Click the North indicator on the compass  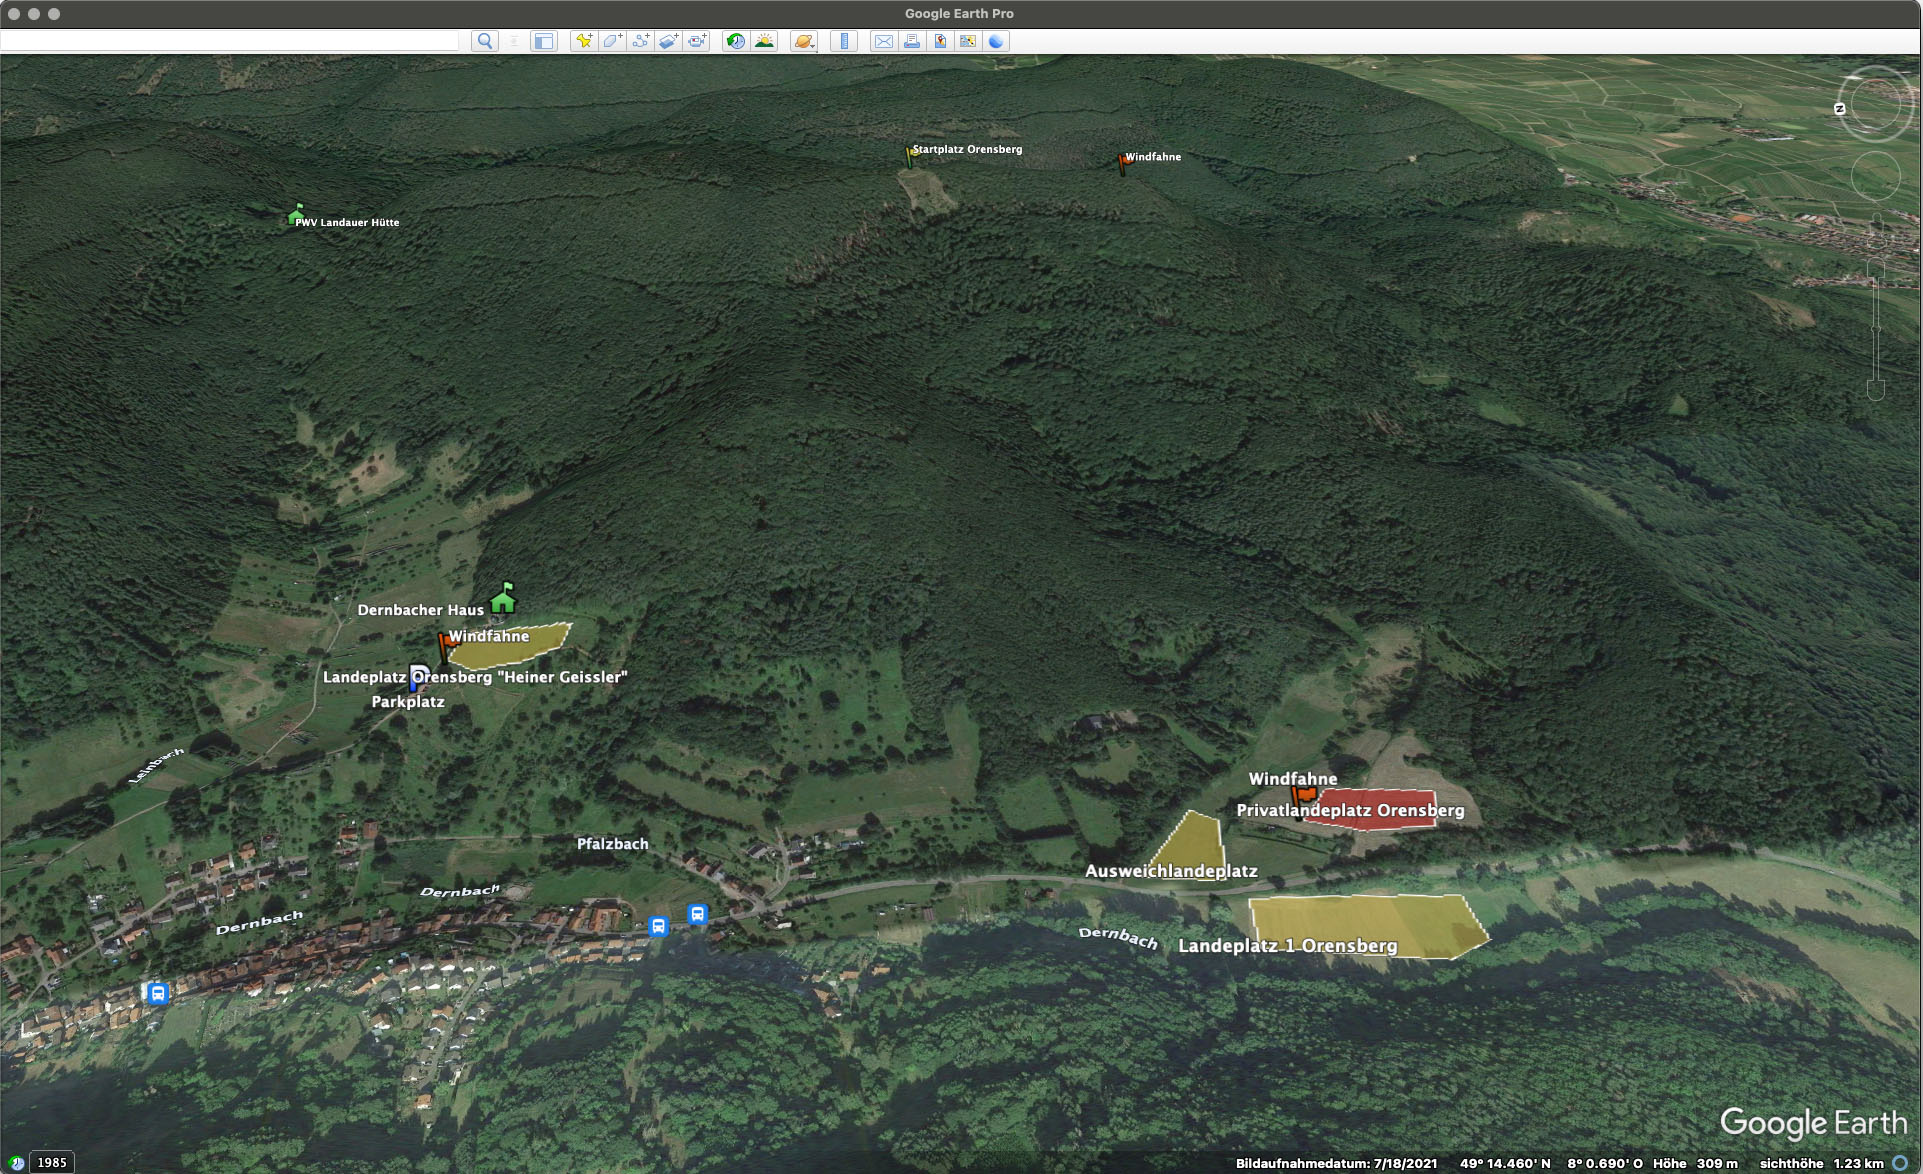tap(1839, 109)
